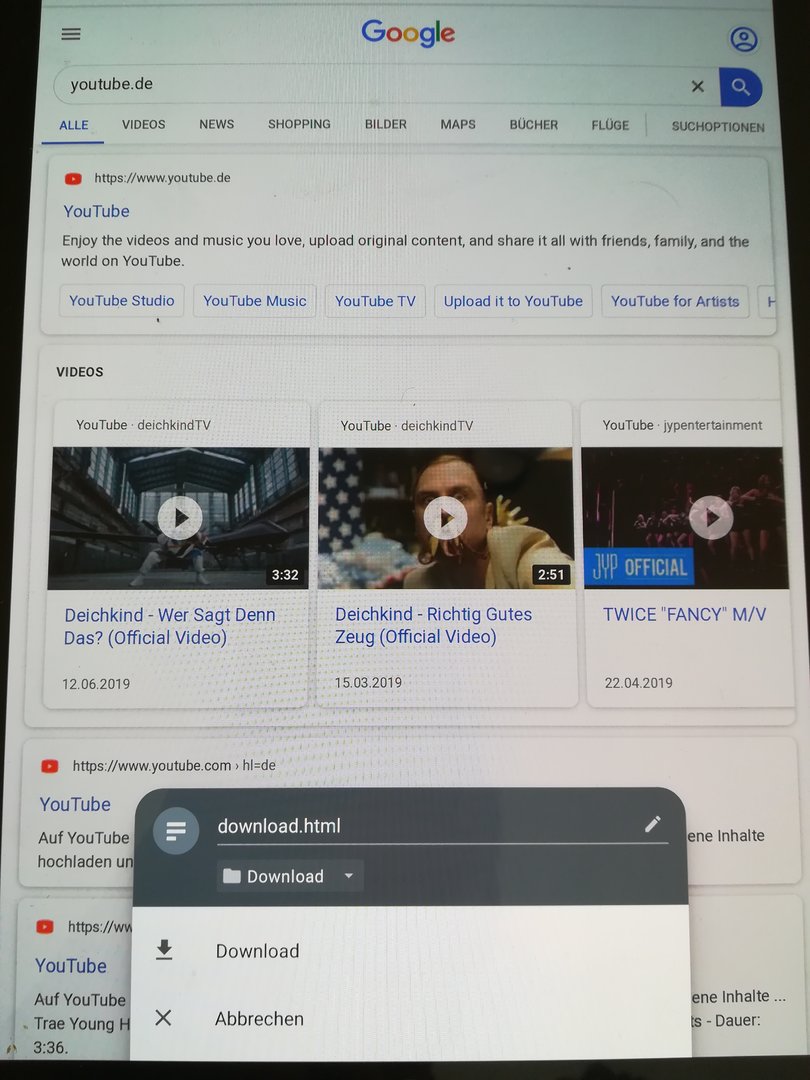This screenshot has width=810, height=1080.
Task: Click the Upload it to YouTube sitelink
Action: click(x=513, y=301)
